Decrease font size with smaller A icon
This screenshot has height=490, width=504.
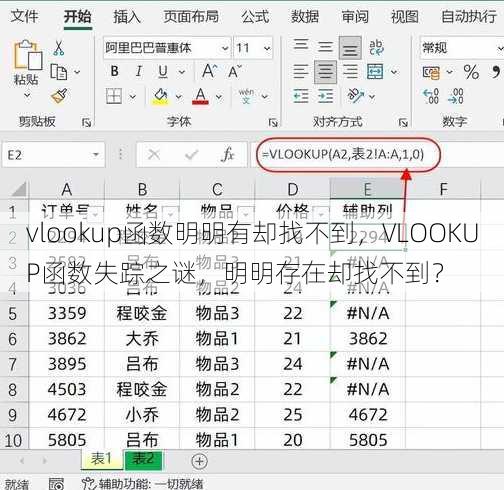(235, 71)
